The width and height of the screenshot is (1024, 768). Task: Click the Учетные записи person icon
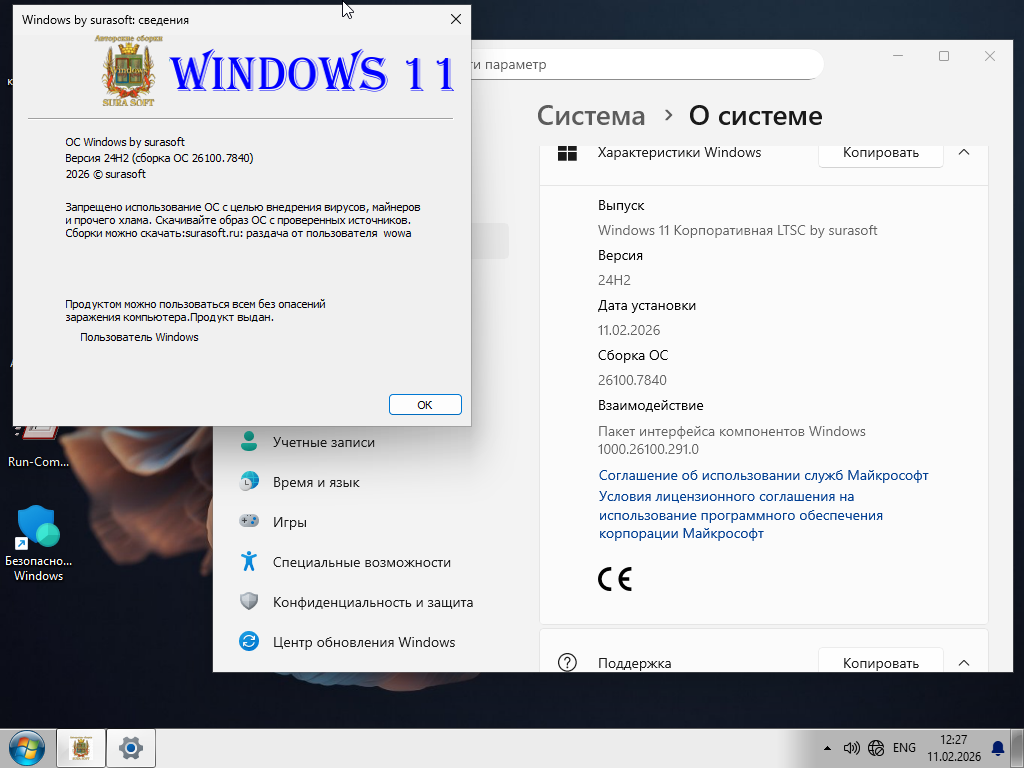tap(249, 441)
